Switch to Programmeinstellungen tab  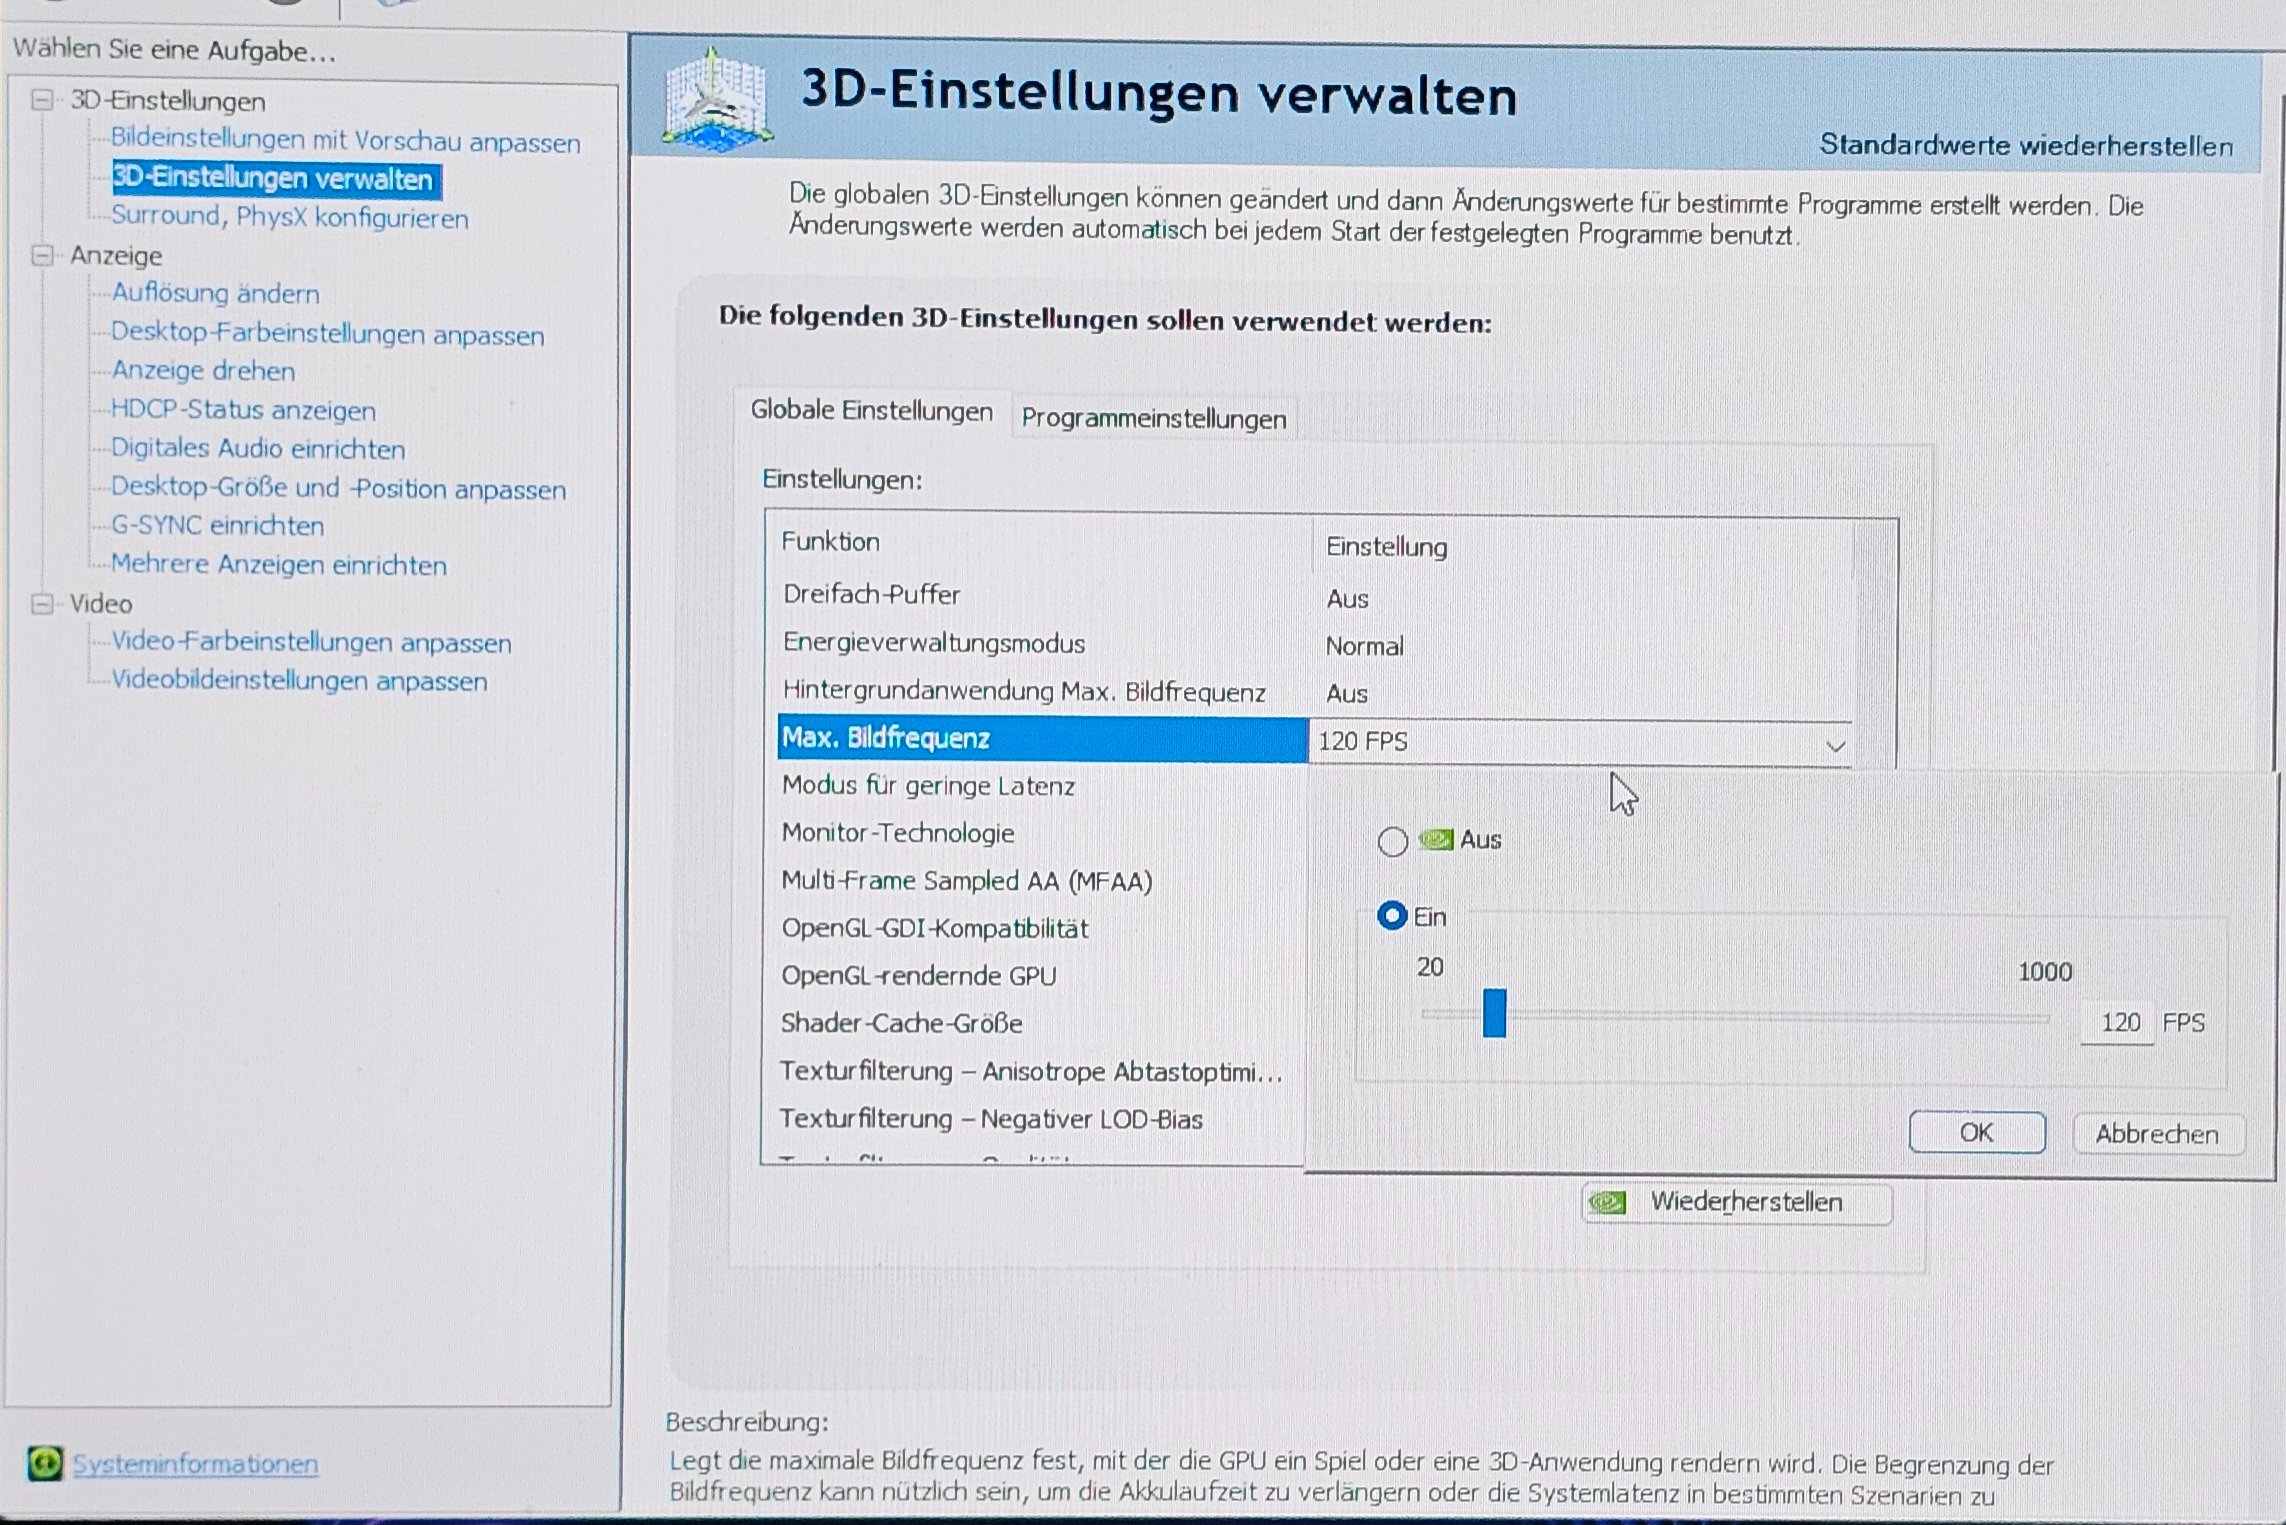pyautogui.click(x=1153, y=419)
